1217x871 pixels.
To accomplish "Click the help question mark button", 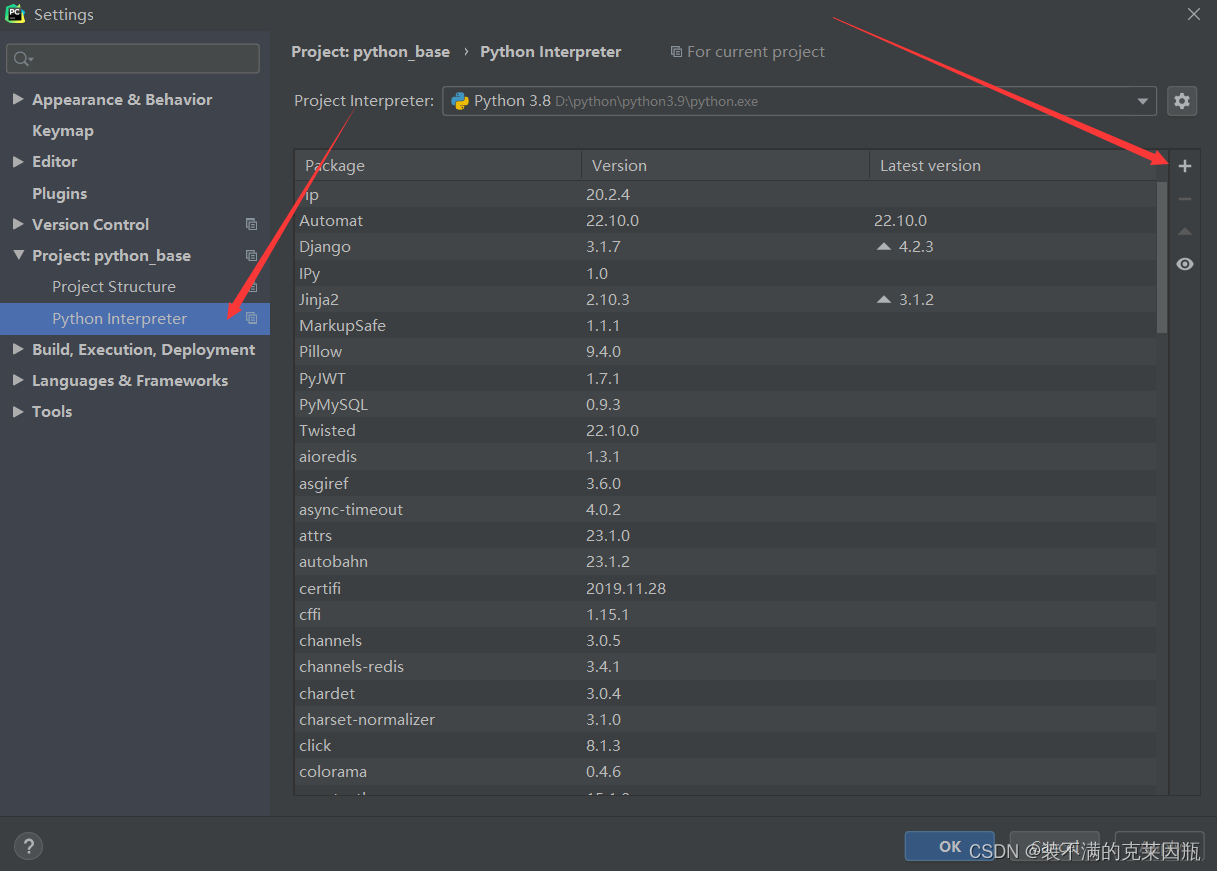I will click(29, 846).
